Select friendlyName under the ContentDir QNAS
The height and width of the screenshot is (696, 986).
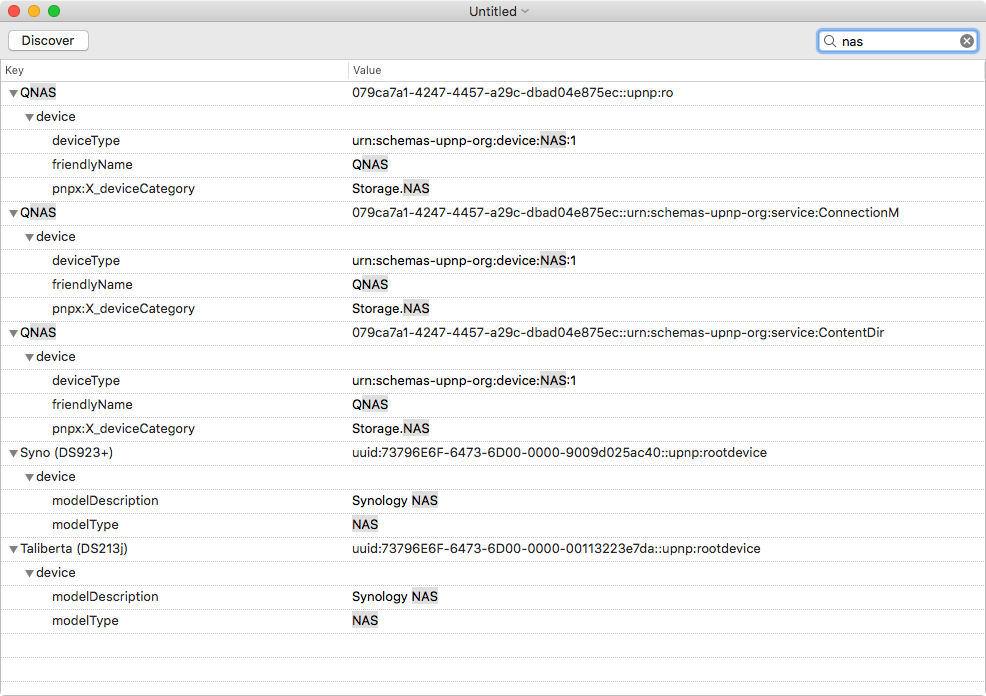coord(493,405)
